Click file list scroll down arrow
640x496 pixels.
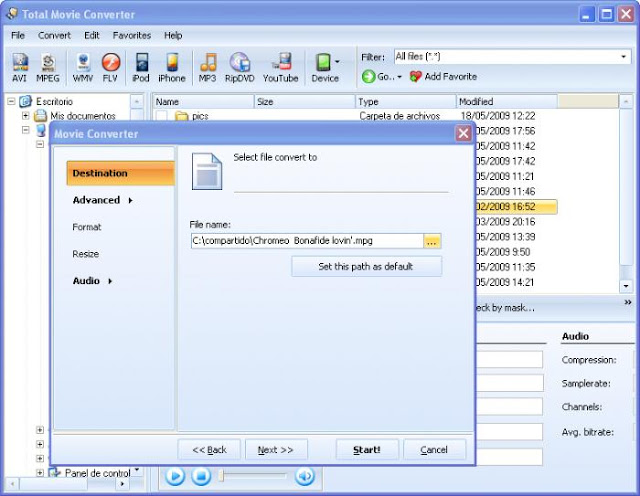point(626,286)
